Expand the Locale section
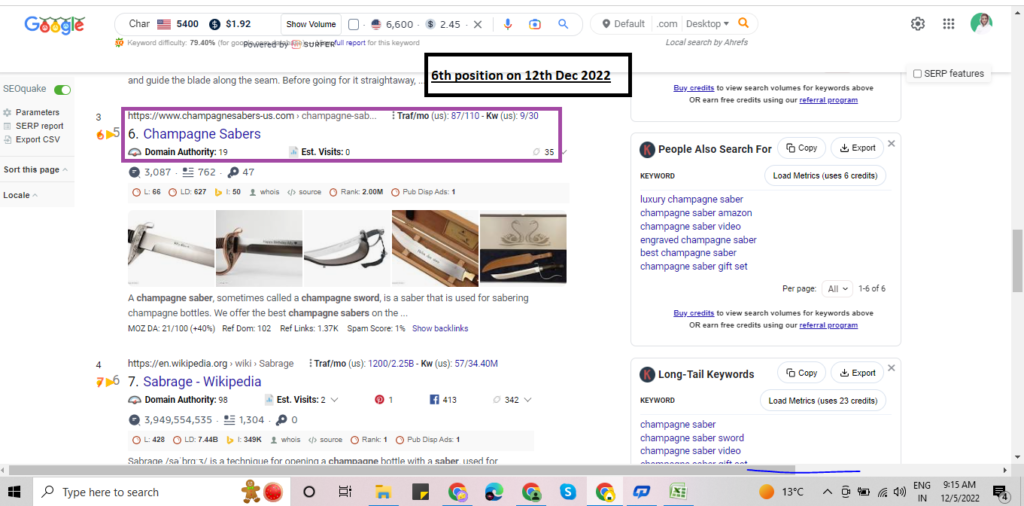The image size is (1024, 506). point(20,195)
